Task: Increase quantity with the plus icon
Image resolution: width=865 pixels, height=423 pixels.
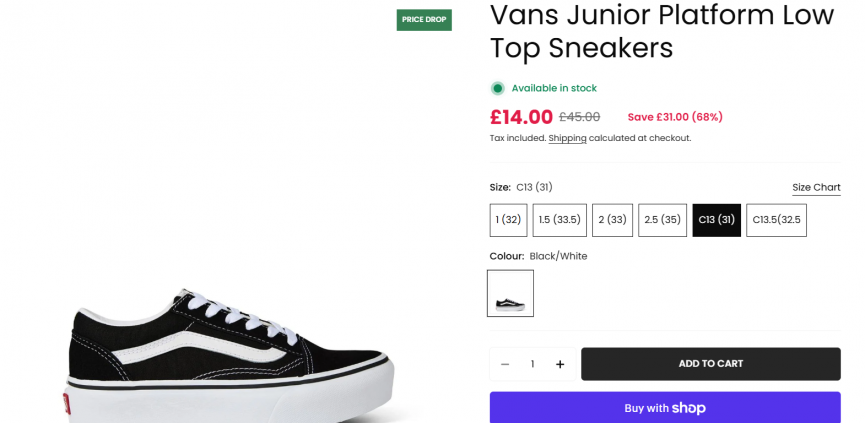Action: [560, 364]
